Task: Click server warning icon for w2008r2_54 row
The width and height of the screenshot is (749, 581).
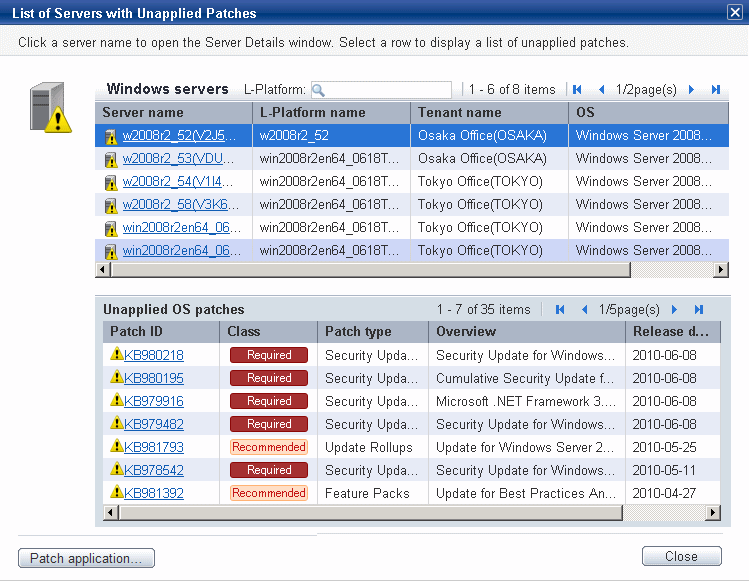Action: [110, 183]
